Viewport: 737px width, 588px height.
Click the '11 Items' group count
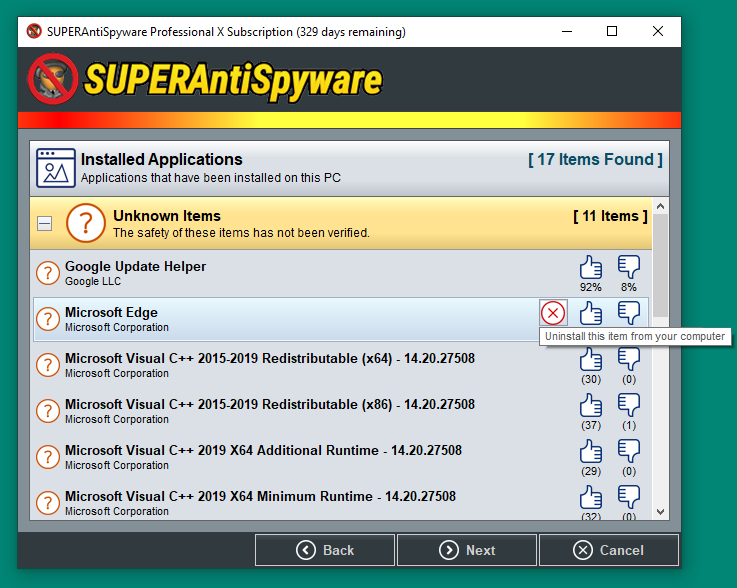610,216
